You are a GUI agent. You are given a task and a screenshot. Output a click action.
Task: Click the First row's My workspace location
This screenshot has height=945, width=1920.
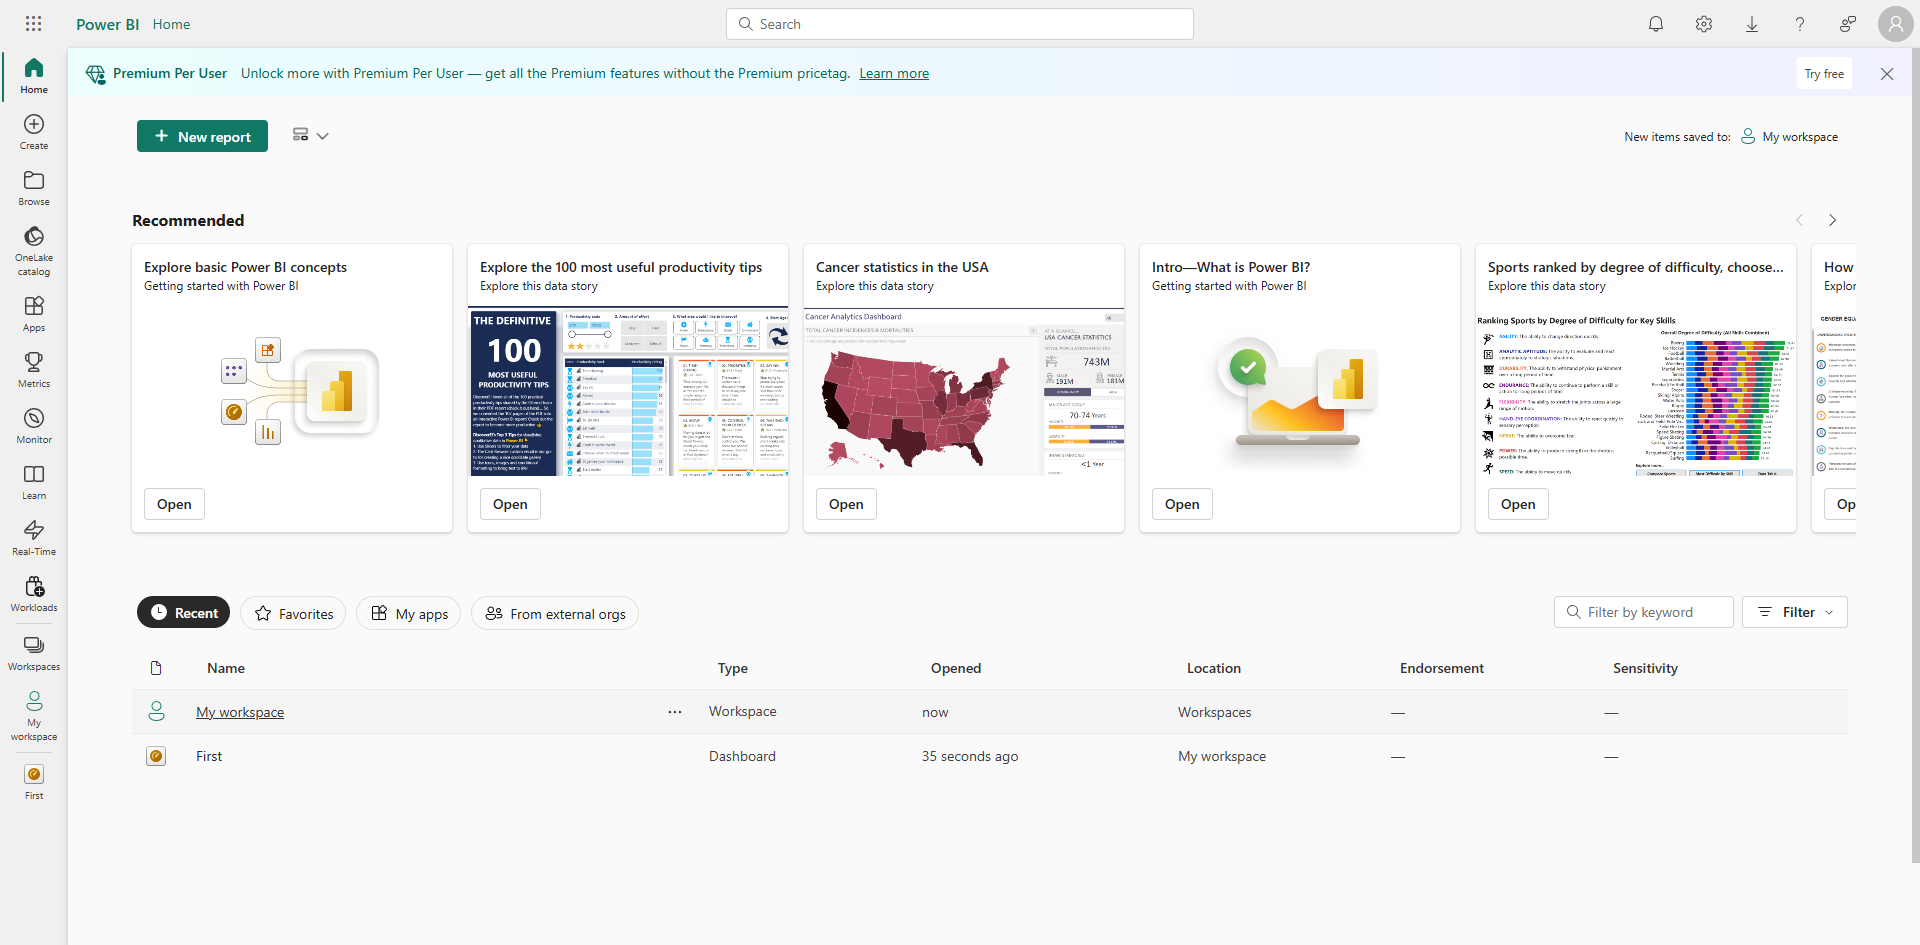(1222, 756)
